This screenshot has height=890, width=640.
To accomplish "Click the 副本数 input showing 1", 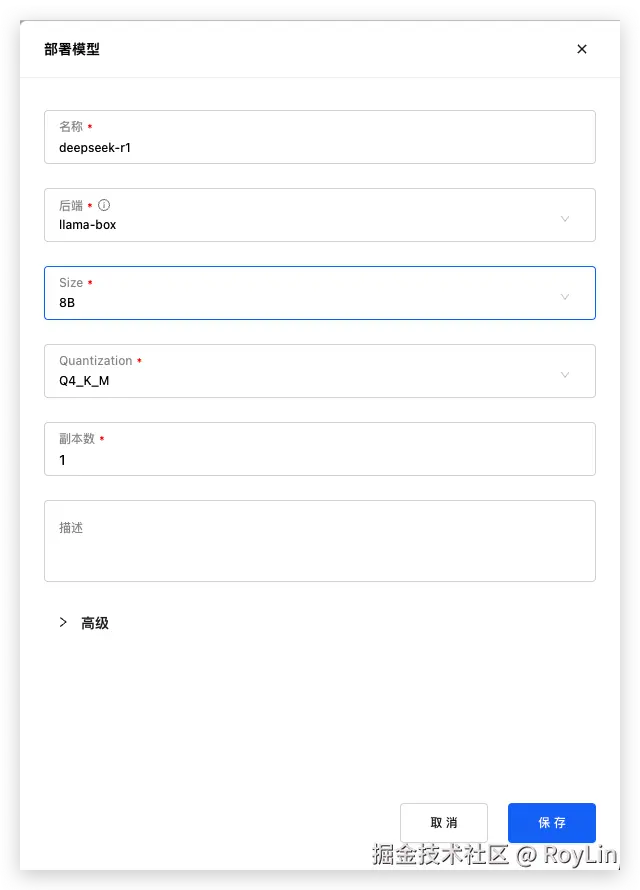I will click(320, 460).
